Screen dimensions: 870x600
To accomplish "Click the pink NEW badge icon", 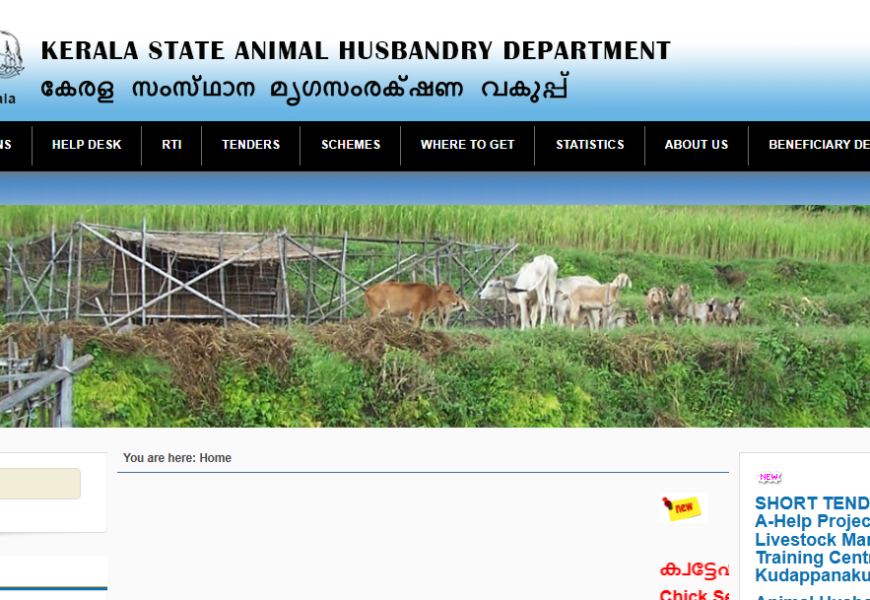I will tap(769, 477).
